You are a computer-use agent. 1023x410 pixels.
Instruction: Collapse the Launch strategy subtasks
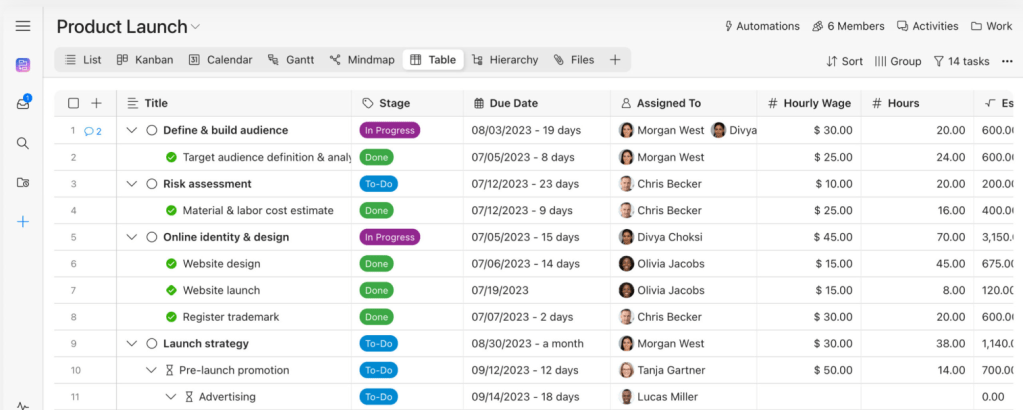click(131, 344)
